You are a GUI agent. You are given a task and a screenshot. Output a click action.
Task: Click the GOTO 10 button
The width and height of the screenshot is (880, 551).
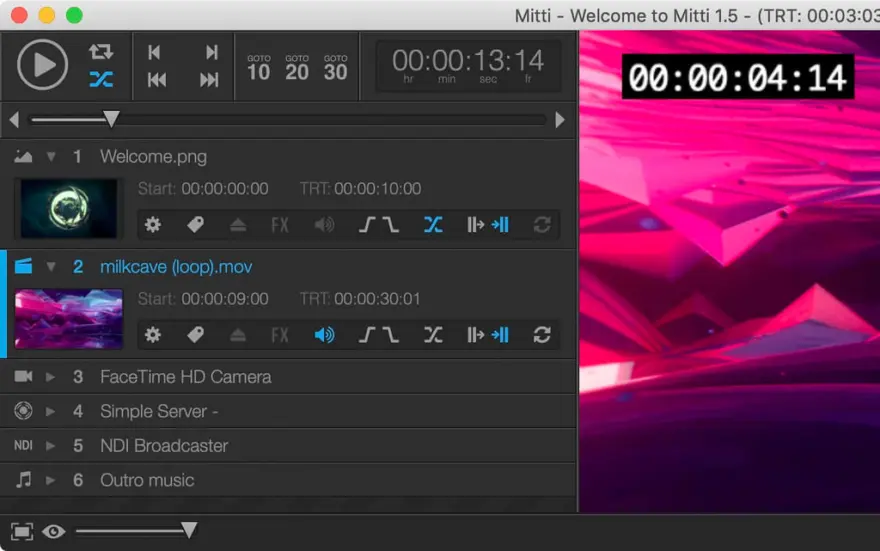point(259,68)
